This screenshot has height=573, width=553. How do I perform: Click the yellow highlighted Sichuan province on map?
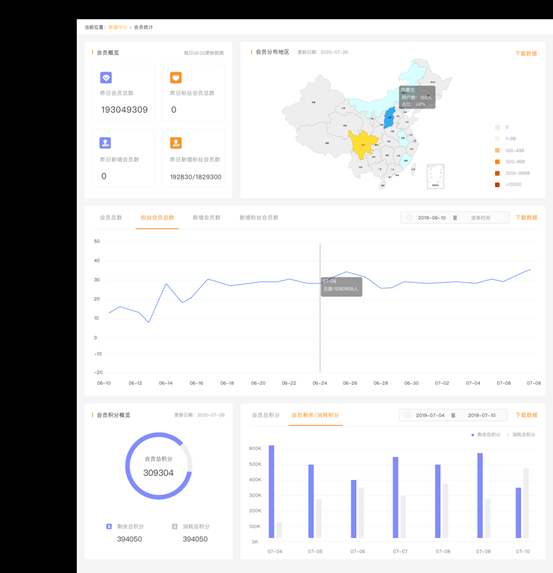click(362, 144)
